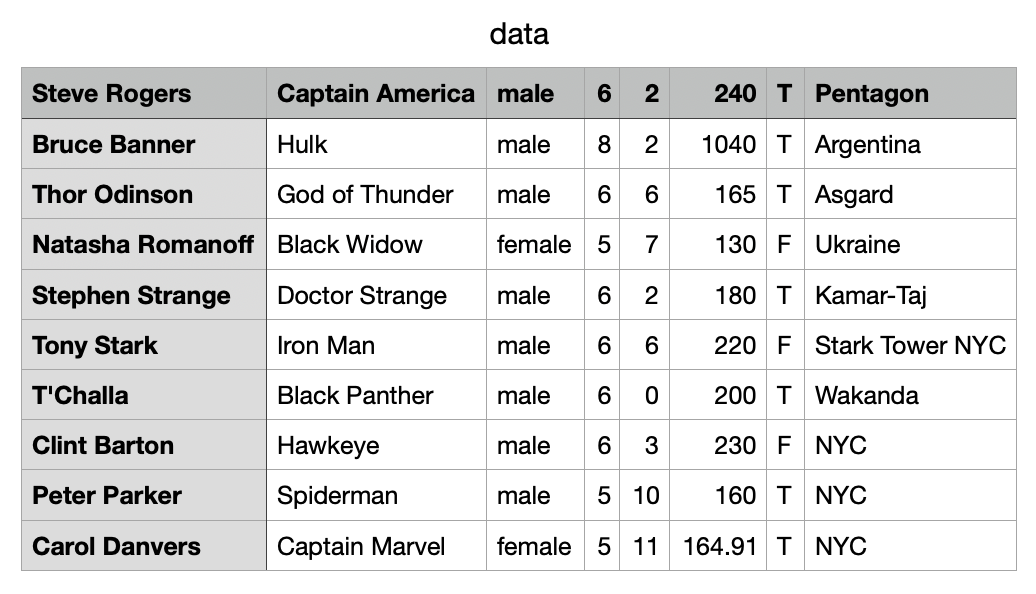Click the Stark Tower NYC cell
The height and width of the screenshot is (594, 1036).
910,345
